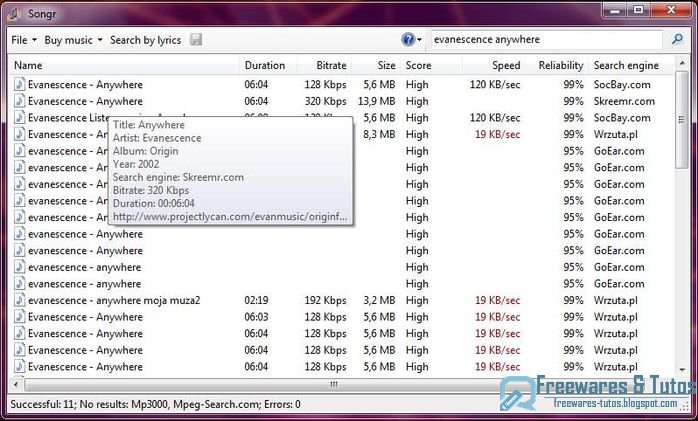The image size is (698, 421).
Task: Click the vertical scrollbar thumb
Action: coord(682,119)
